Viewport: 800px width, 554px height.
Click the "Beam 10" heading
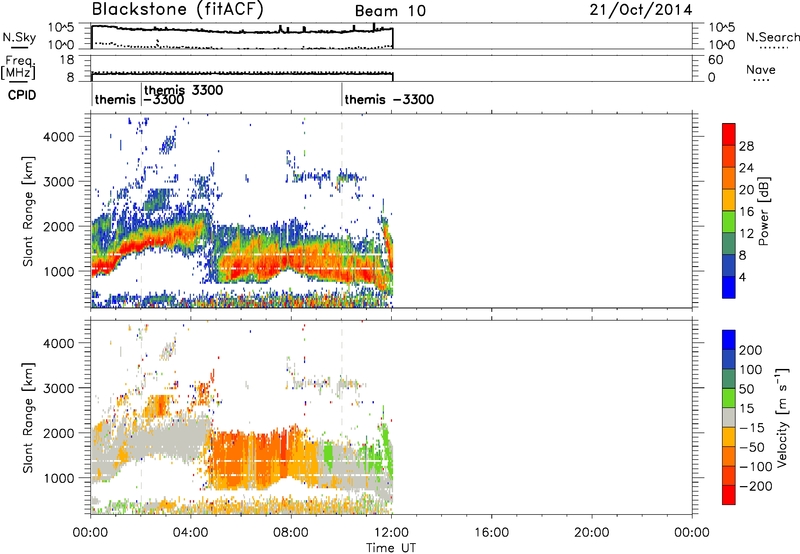pos(390,11)
